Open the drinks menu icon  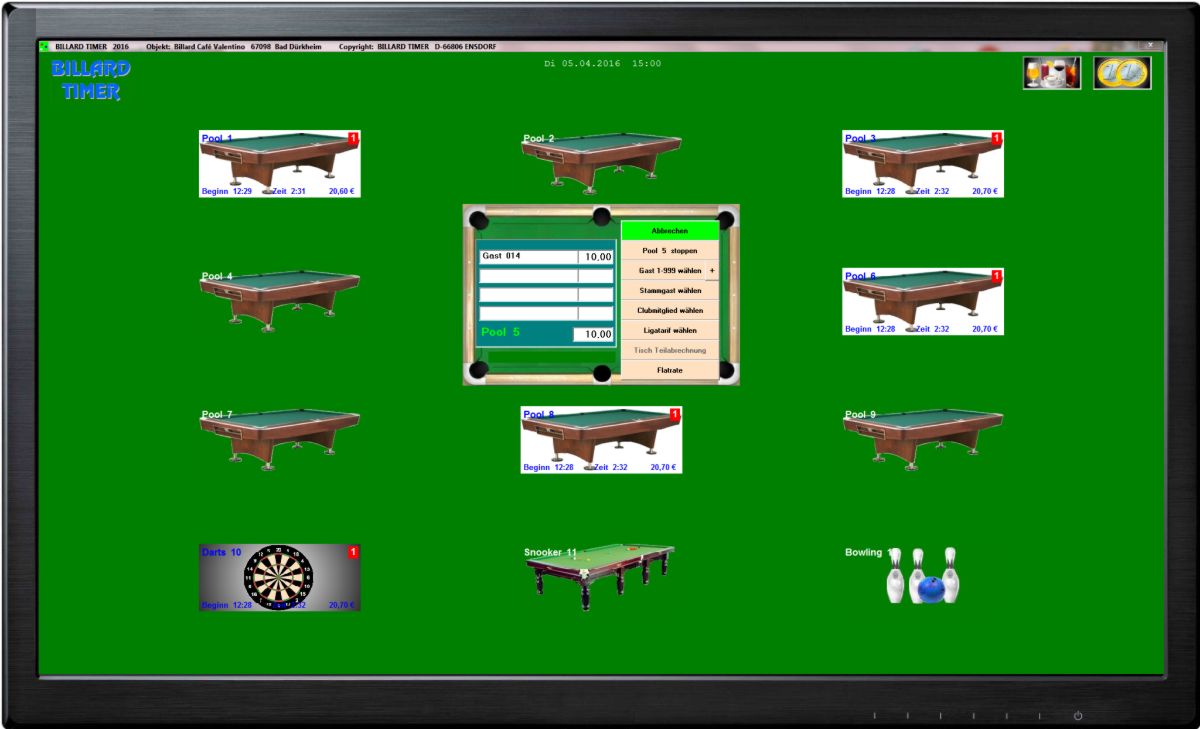click(1051, 73)
